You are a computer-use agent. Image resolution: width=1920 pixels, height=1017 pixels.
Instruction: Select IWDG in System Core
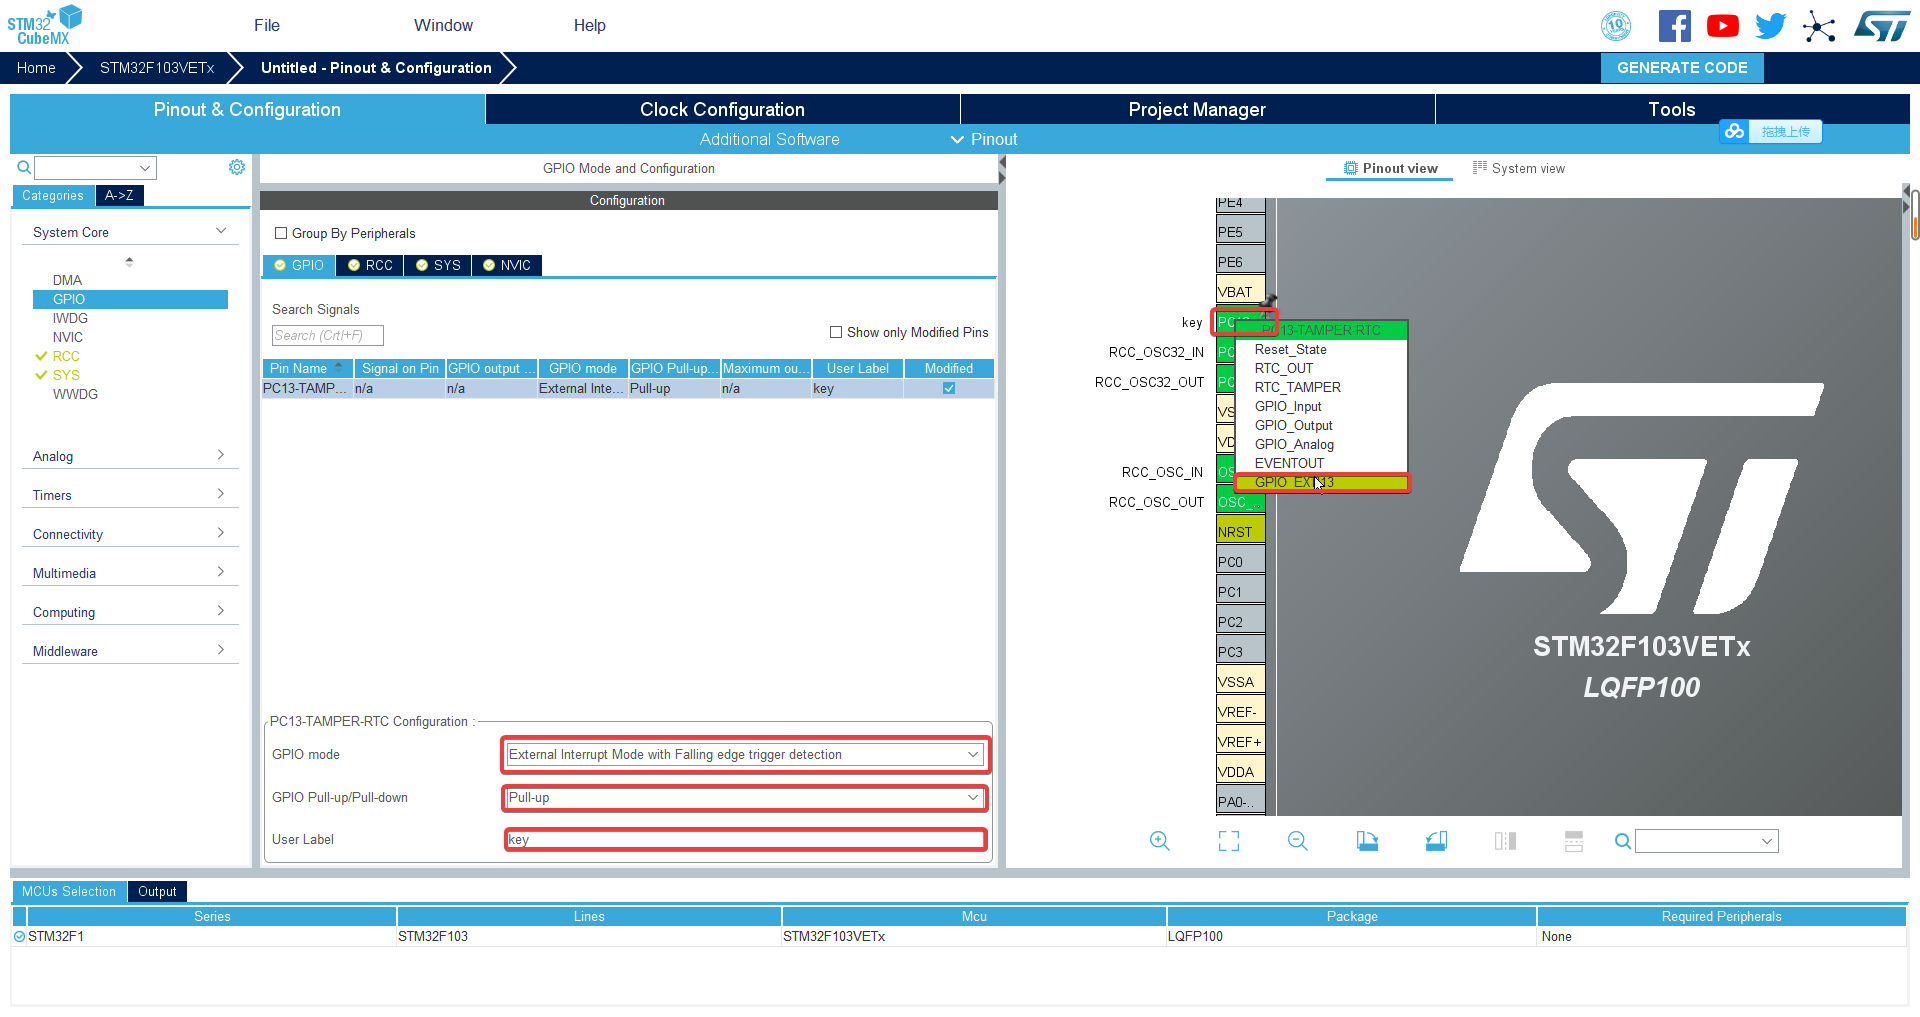[70, 318]
